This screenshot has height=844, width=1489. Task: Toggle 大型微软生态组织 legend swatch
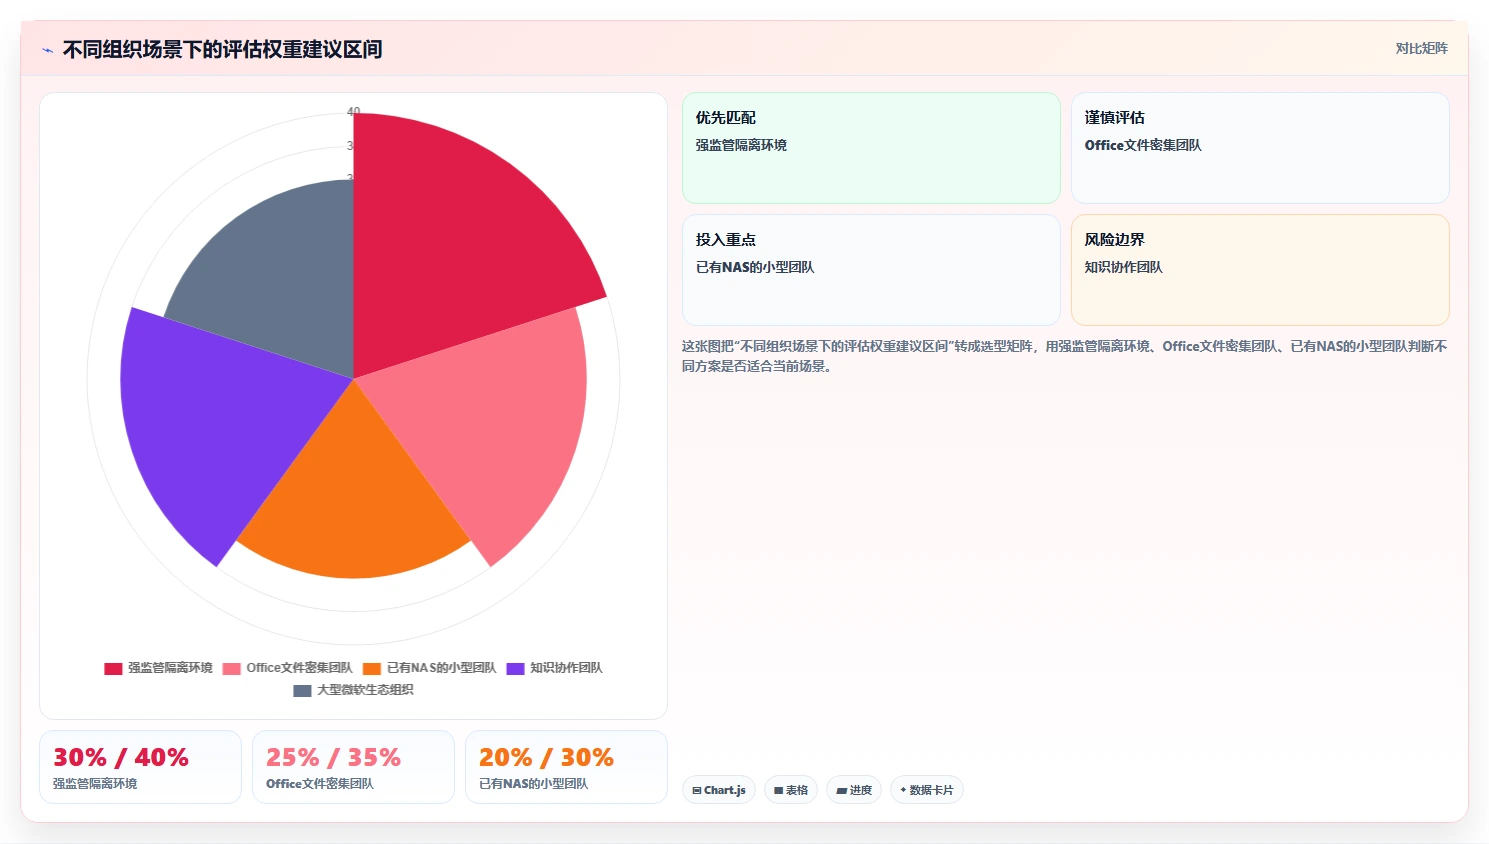[x=302, y=690]
